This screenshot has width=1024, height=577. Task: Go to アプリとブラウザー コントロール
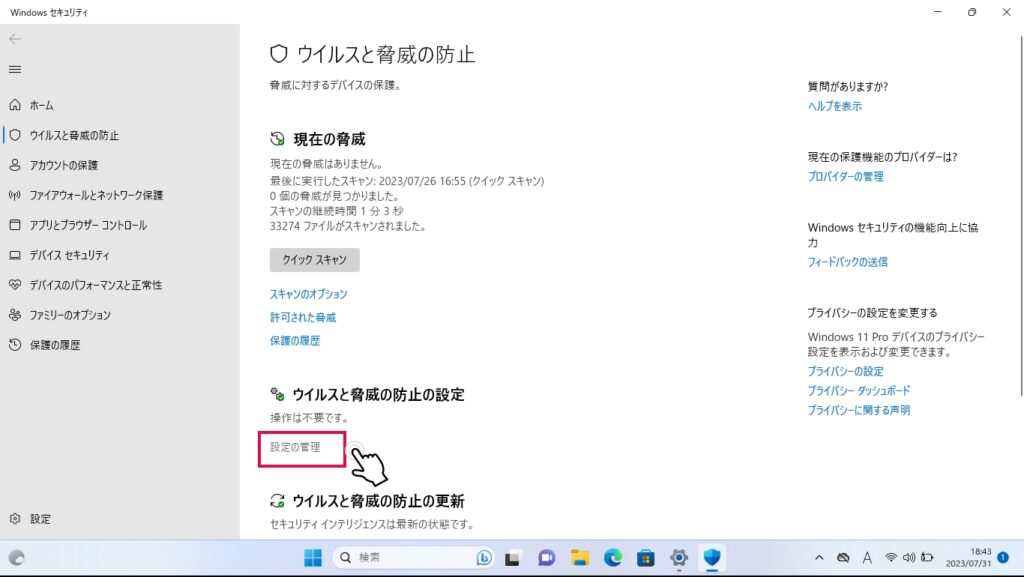[87, 225]
